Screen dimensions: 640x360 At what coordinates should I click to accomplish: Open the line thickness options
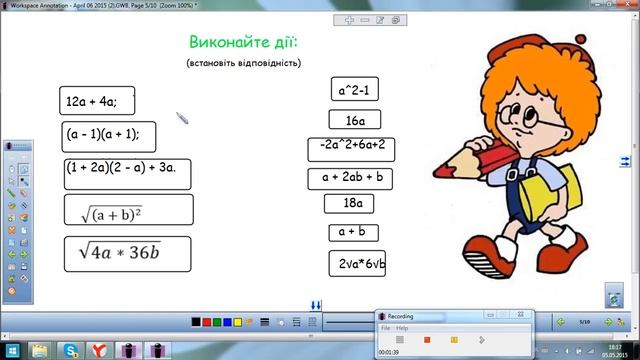click(x=264, y=322)
